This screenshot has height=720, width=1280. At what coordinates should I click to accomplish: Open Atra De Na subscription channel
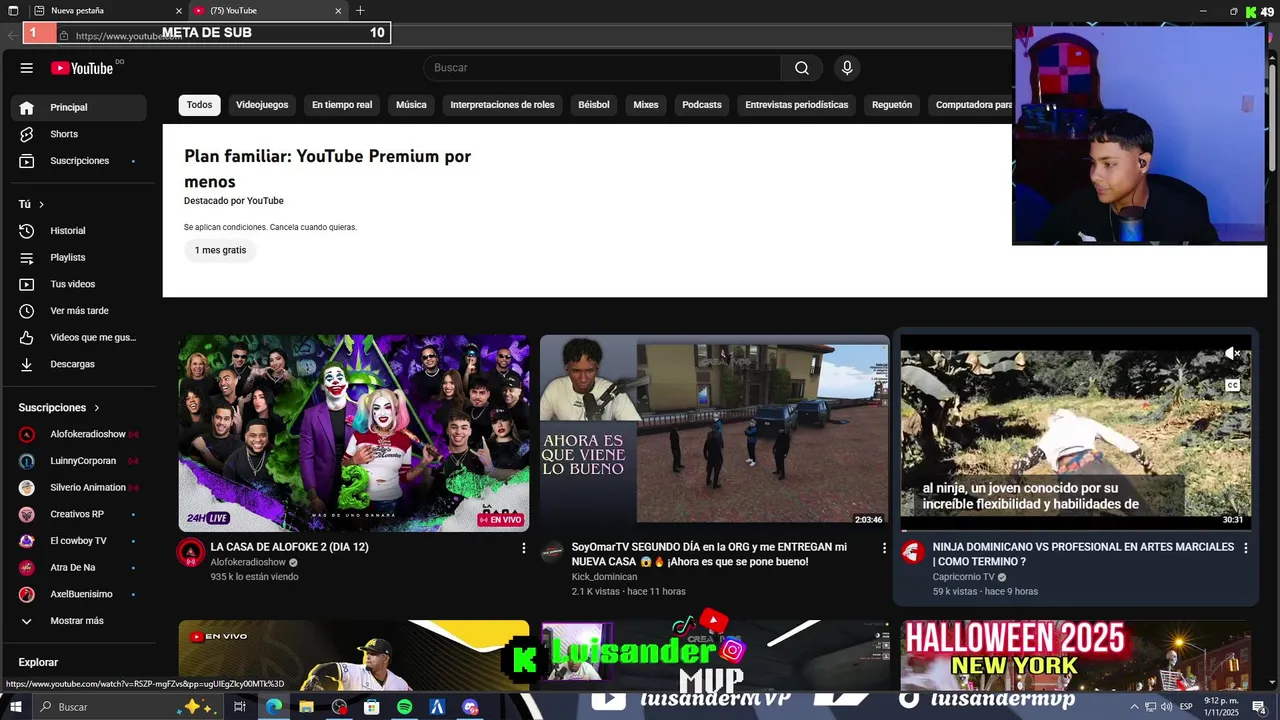coord(79,568)
